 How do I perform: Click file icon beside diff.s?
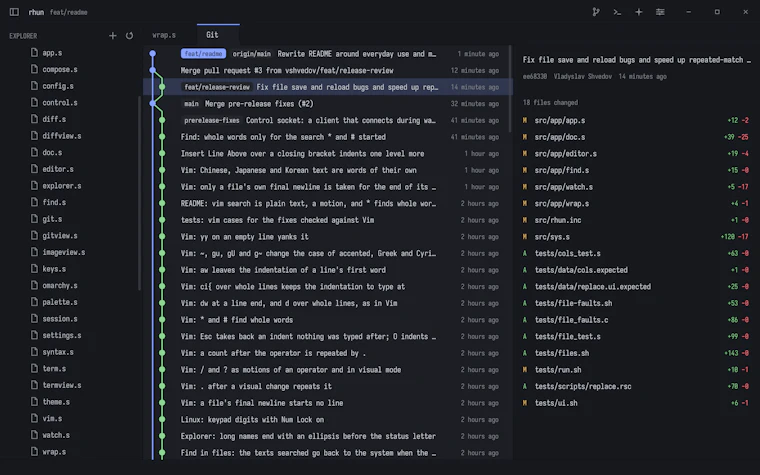(x=34, y=119)
